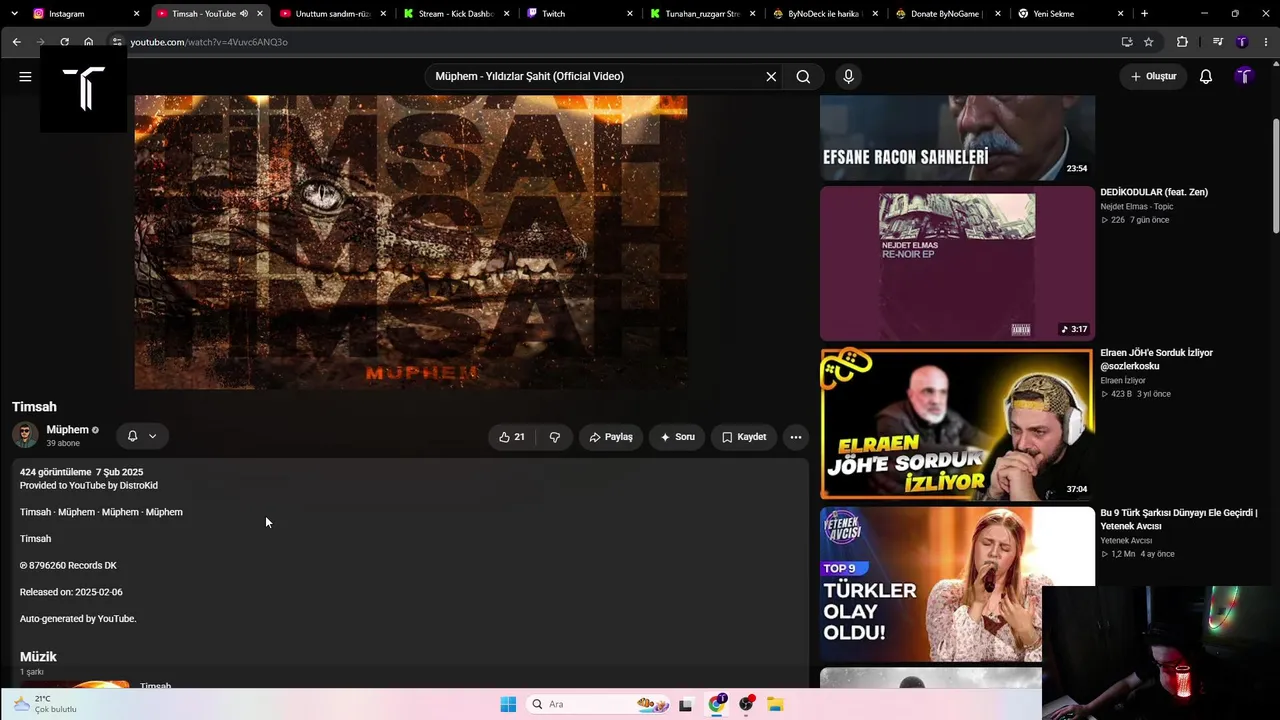Play the EFSANE RACON SAHNELERİ video thumbnail
1280x720 pixels.
[957, 138]
